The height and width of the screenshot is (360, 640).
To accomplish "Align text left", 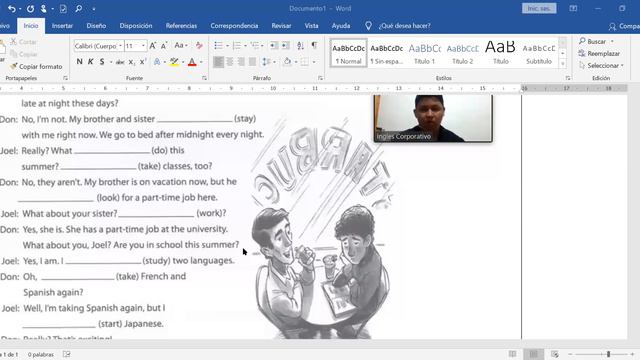I will coord(218,62).
